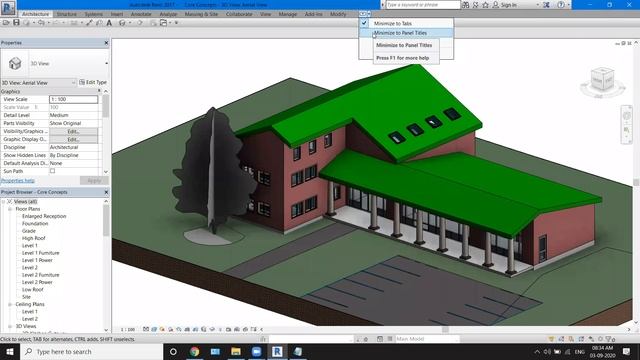Click the 3D View type cube icon
The height and width of the screenshot is (360, 640).
click(x=15, y=63)
